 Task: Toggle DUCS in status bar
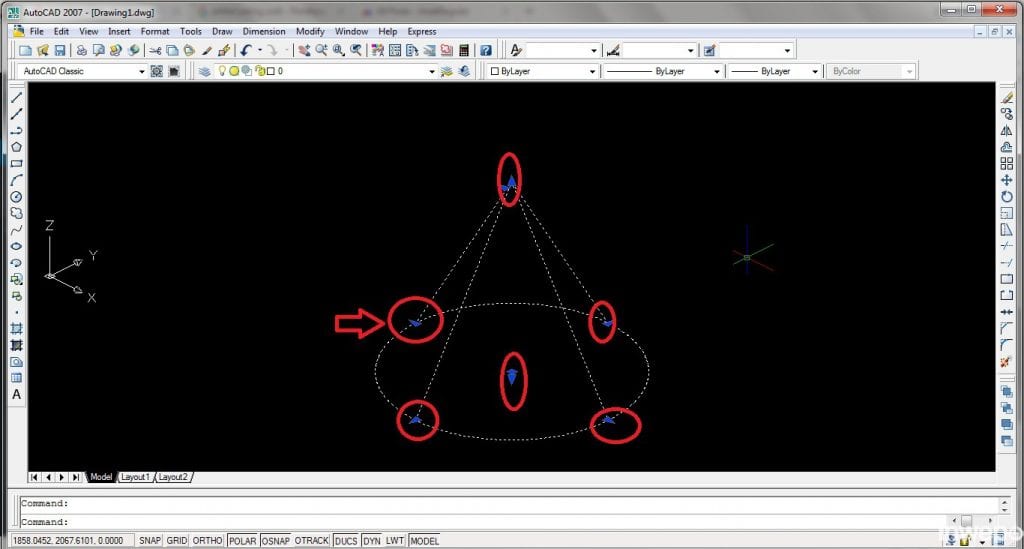pyautogui.click(x=345, y=541)
